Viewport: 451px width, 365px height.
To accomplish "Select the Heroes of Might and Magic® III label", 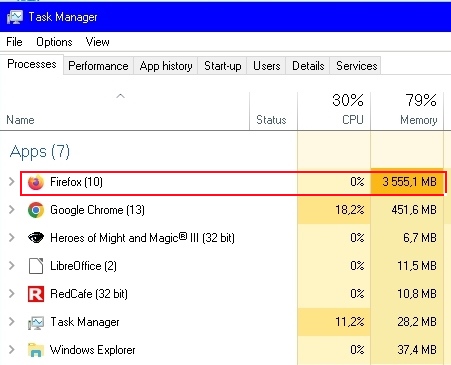I will click(142, 238).
